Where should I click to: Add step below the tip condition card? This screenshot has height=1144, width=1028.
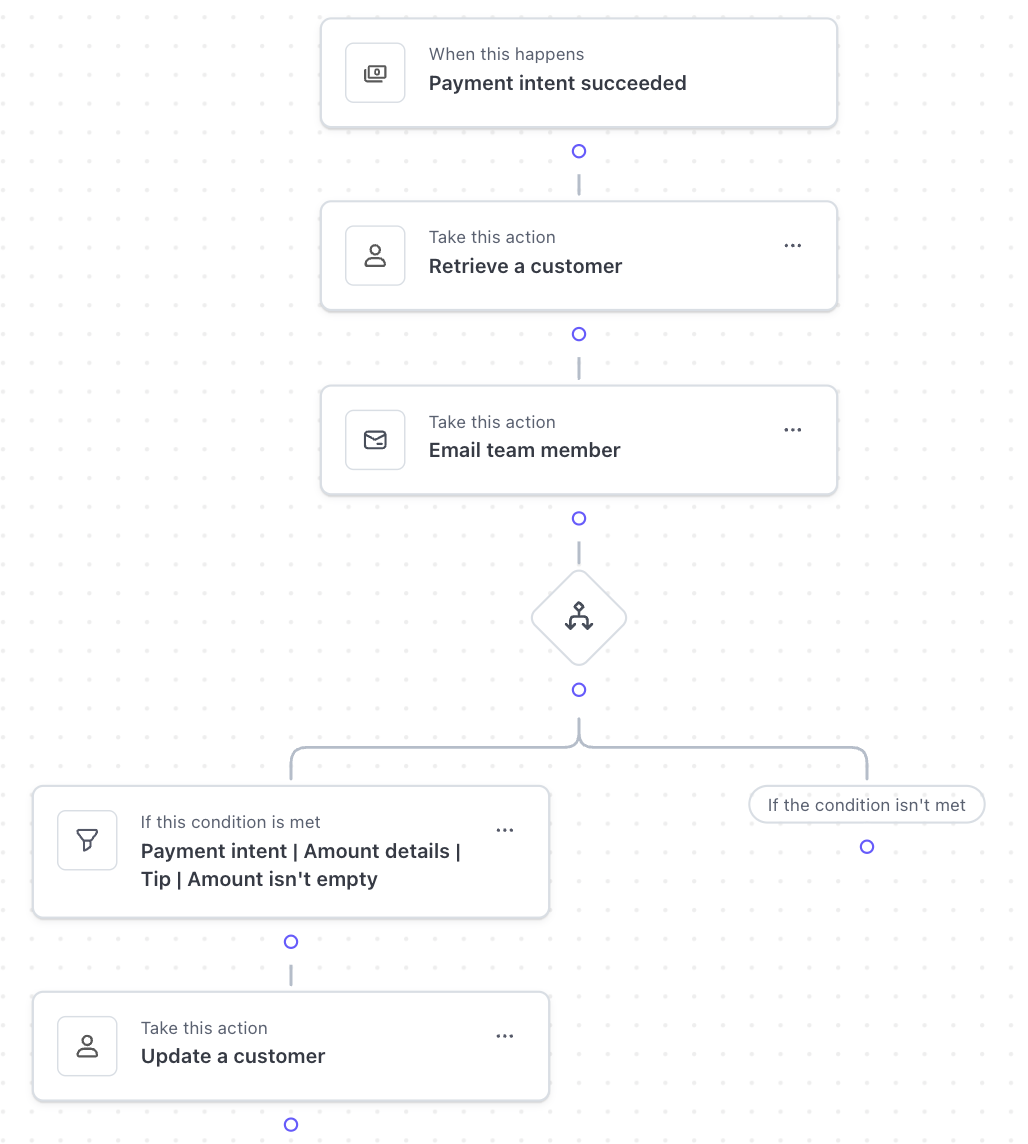coord(291,942)
